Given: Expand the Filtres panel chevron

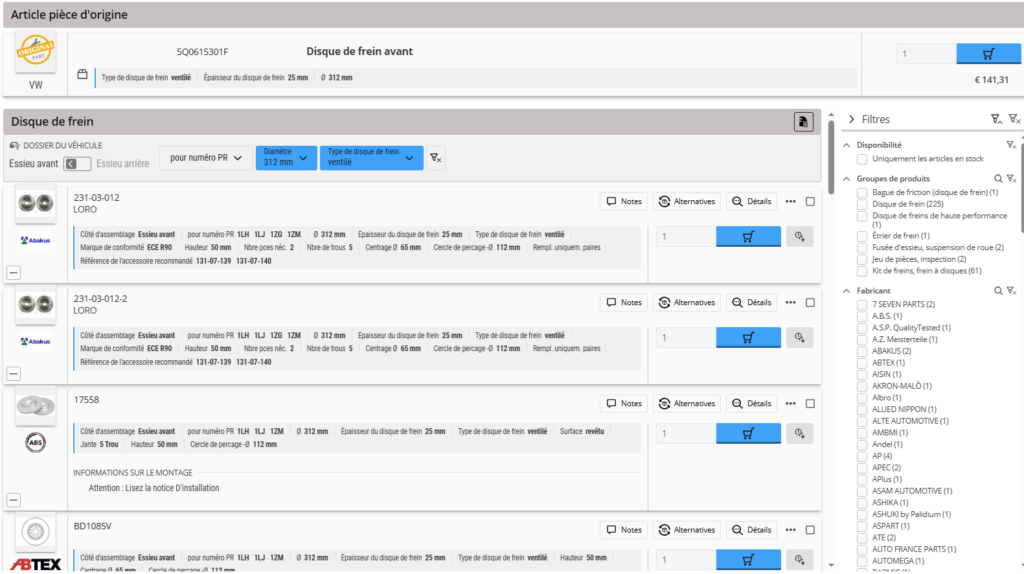Looking at the screenshot, I should pos(852,119).
